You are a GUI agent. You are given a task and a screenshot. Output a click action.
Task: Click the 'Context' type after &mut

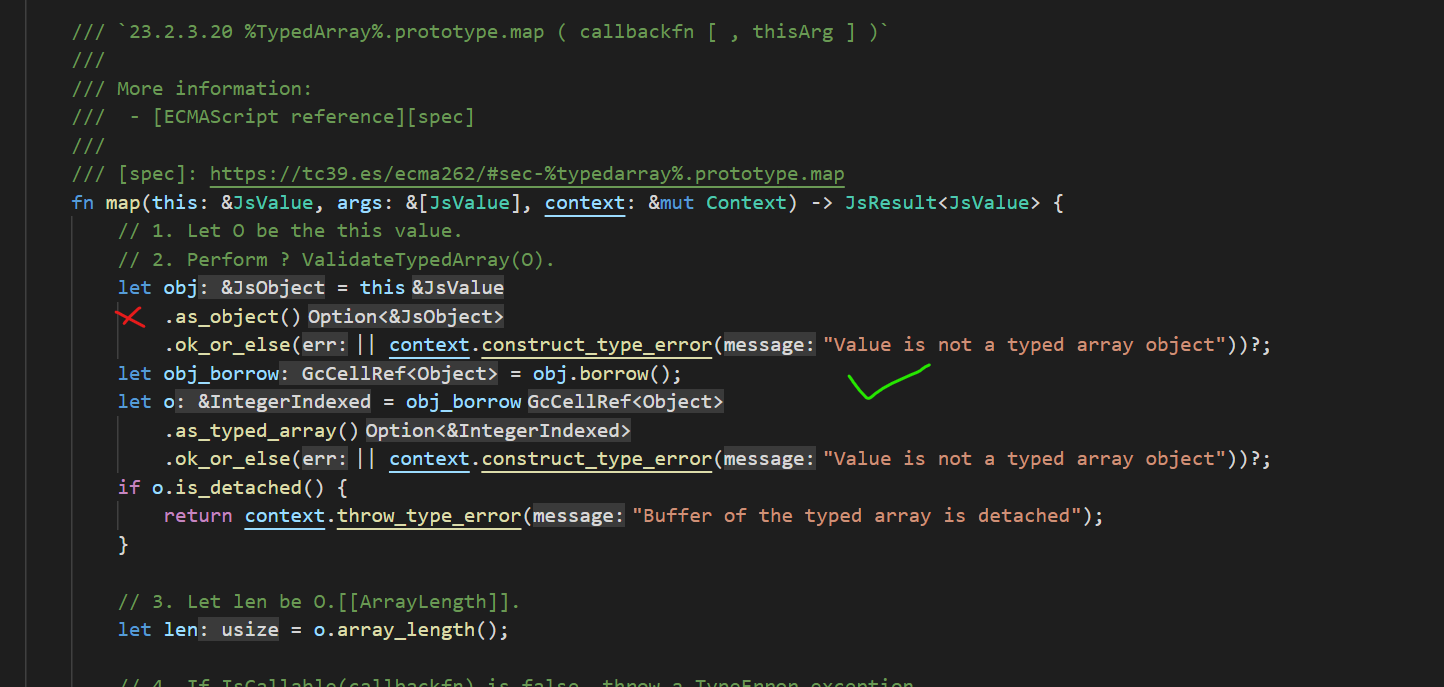(x=746, y=203)
